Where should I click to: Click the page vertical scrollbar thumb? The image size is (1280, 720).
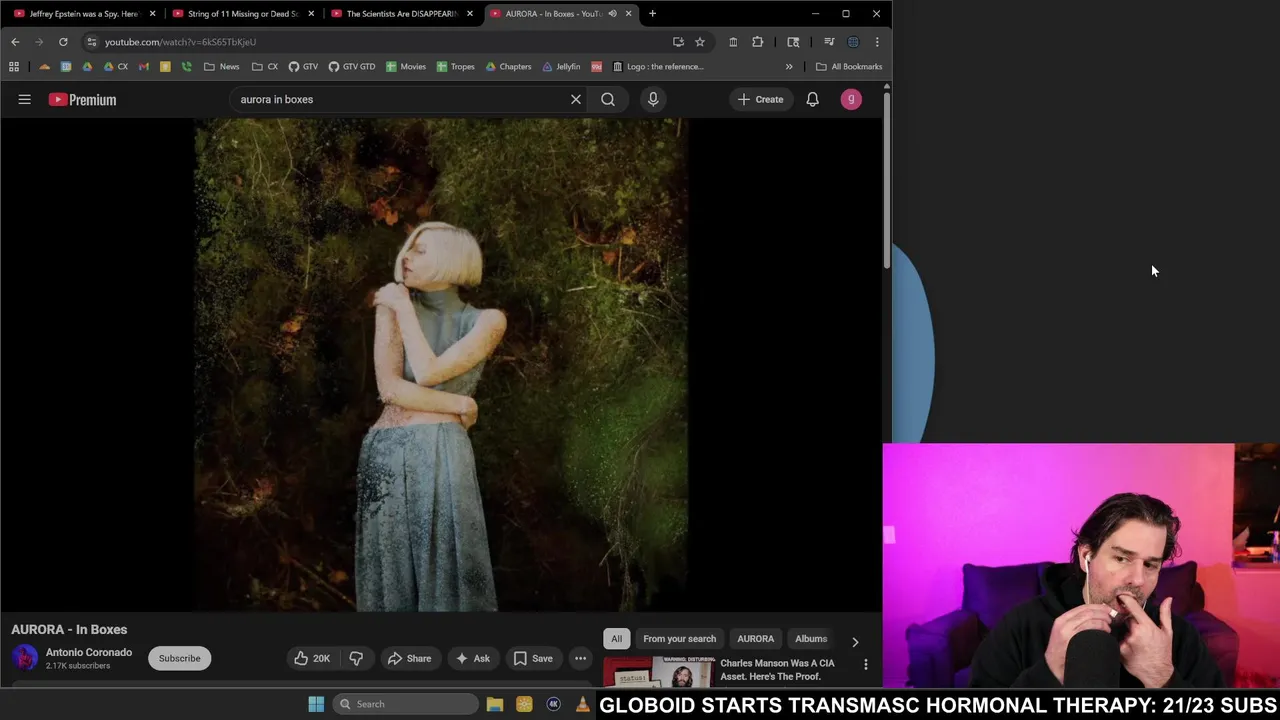(886, 180)
